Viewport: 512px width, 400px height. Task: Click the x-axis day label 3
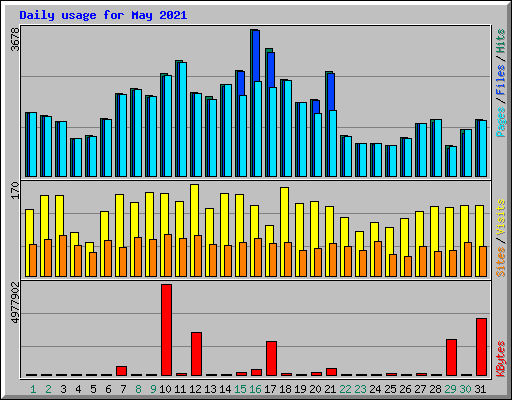(63, 389)
